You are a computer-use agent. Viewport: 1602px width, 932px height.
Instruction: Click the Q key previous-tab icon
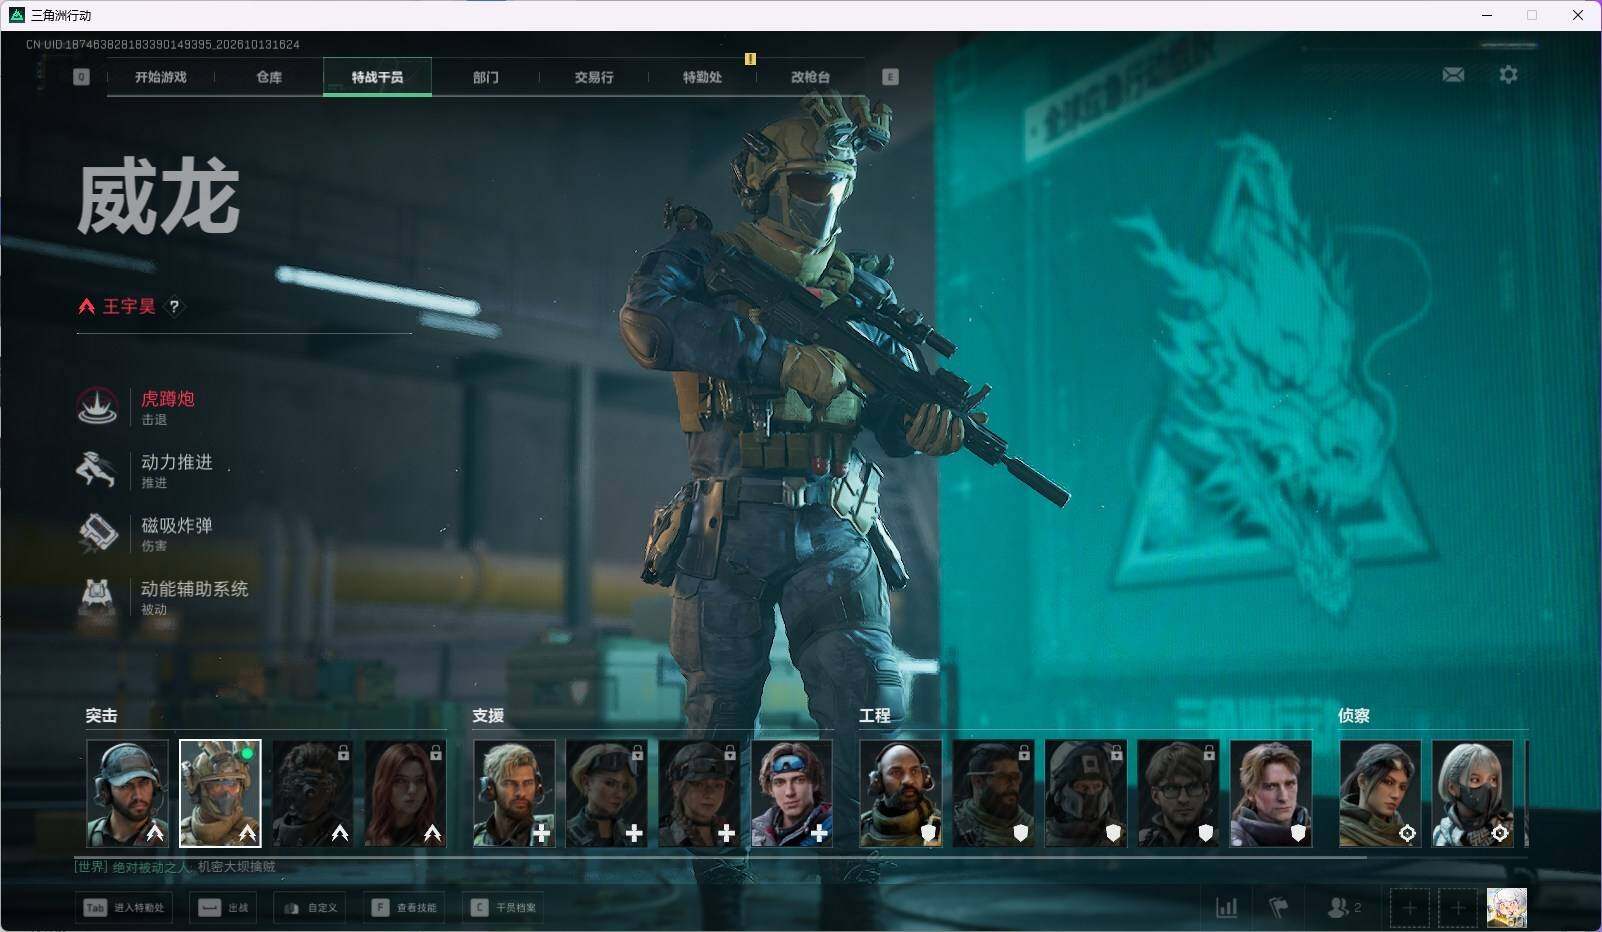coord(81,77)
